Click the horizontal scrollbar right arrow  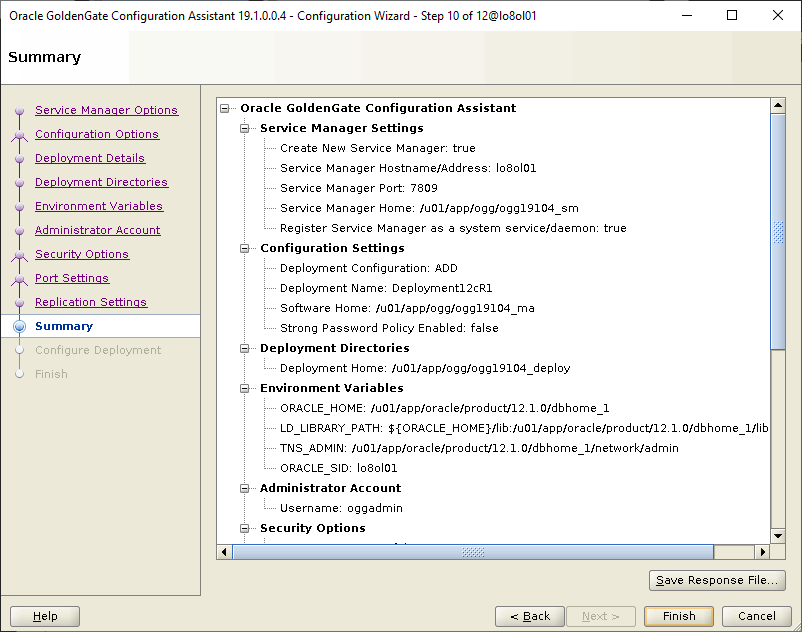(762, 552)
